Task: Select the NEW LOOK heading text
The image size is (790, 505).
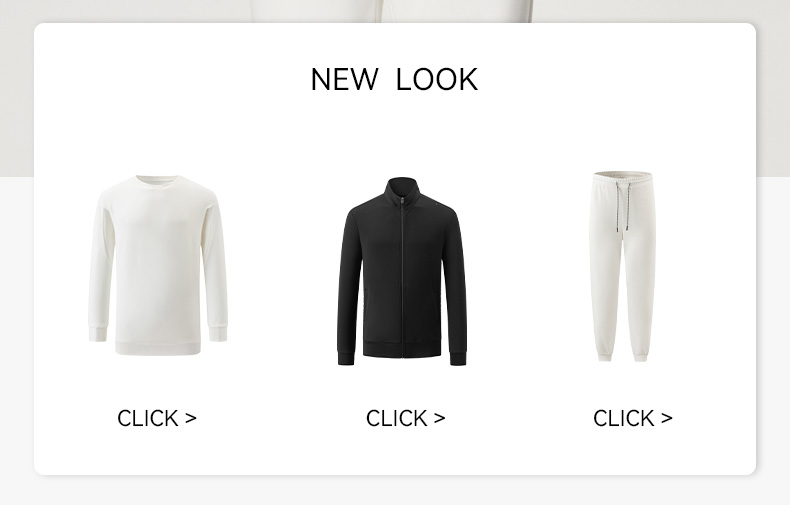Action: pyautogui.click(x=394, y=79)
